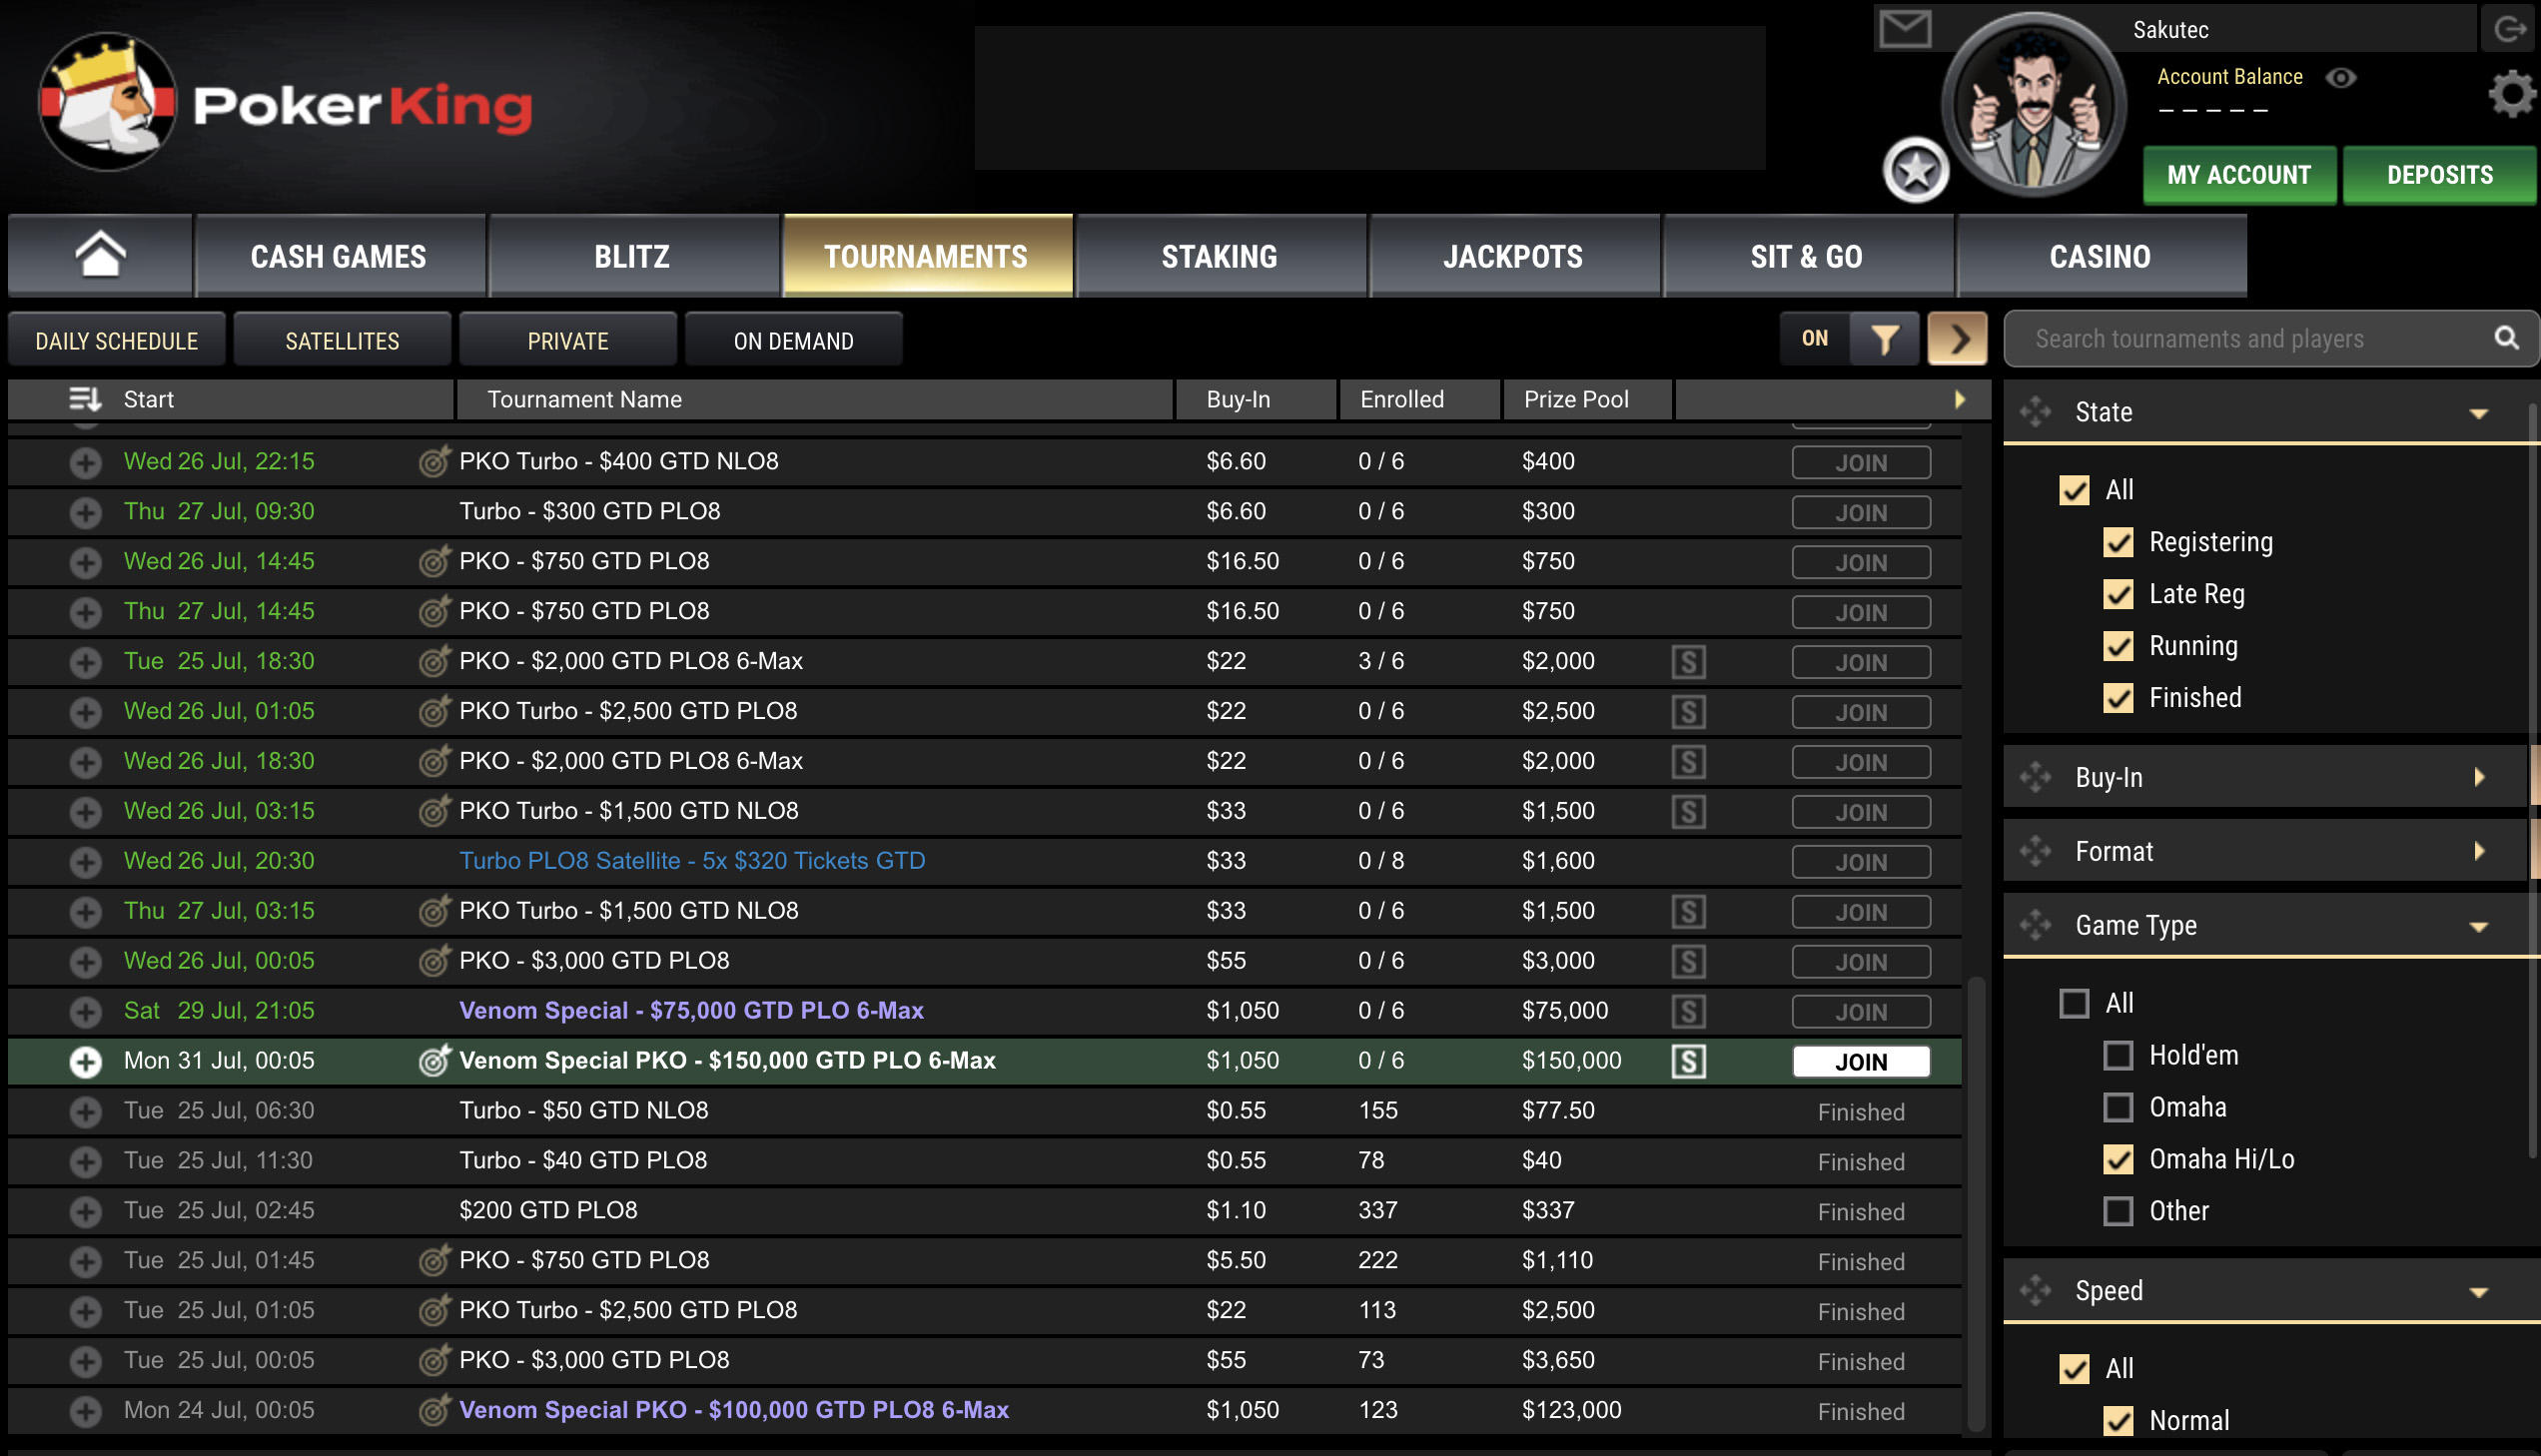Click the green DEPOSITS button

[x=2438, y=175]
